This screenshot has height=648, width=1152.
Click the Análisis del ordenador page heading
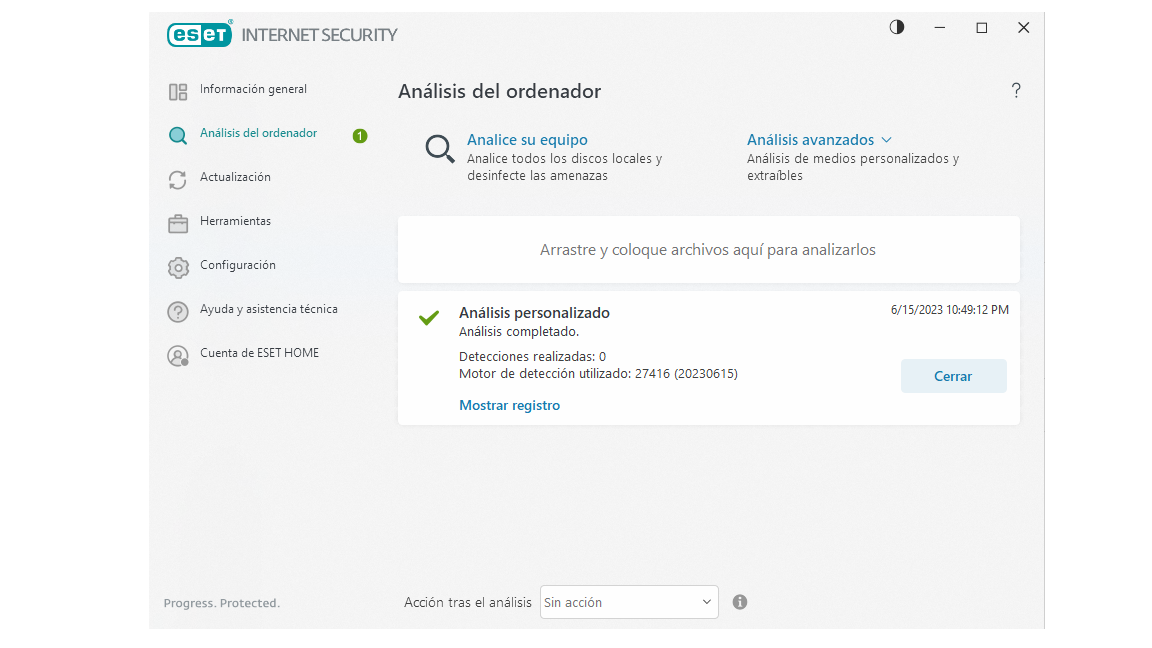point(500,91)
